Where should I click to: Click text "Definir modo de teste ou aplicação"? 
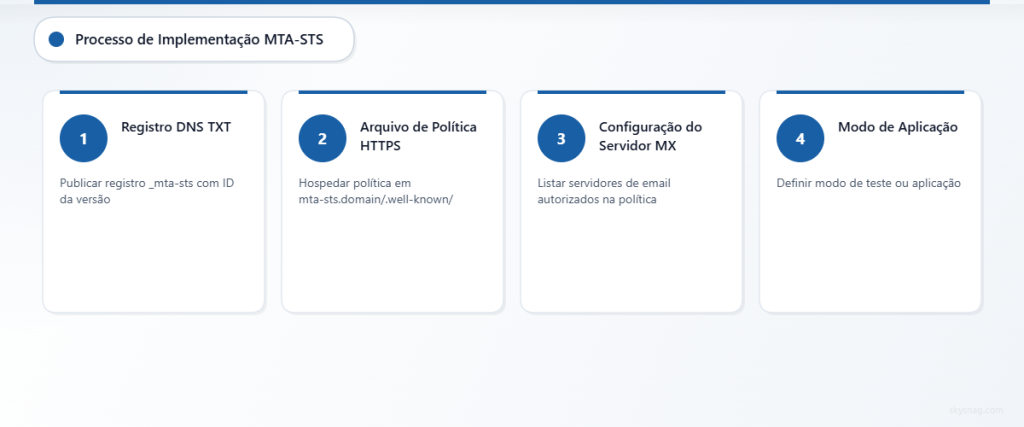(x=869, y=183)
